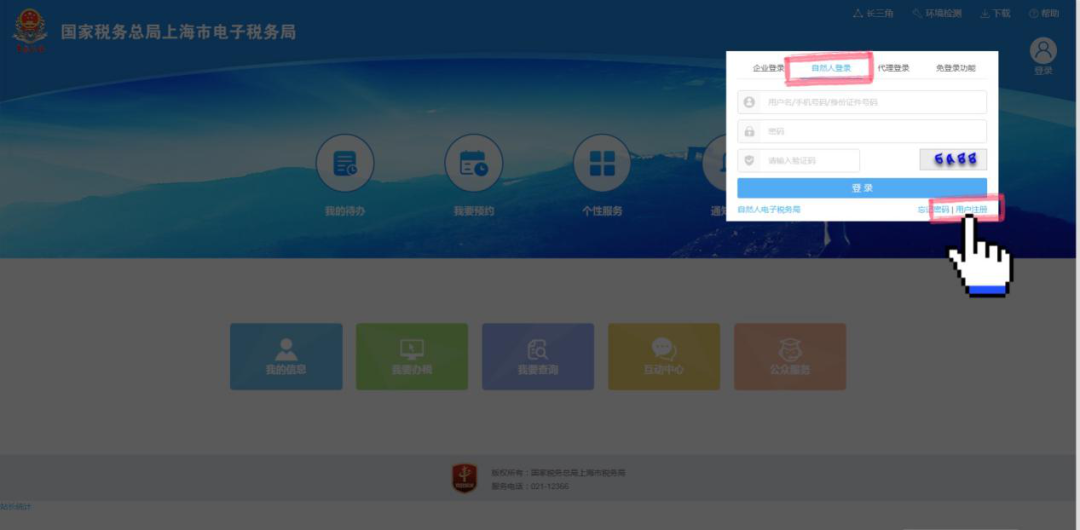
Task: Open the 我的待办 circle icon
Action: [345, 163]
